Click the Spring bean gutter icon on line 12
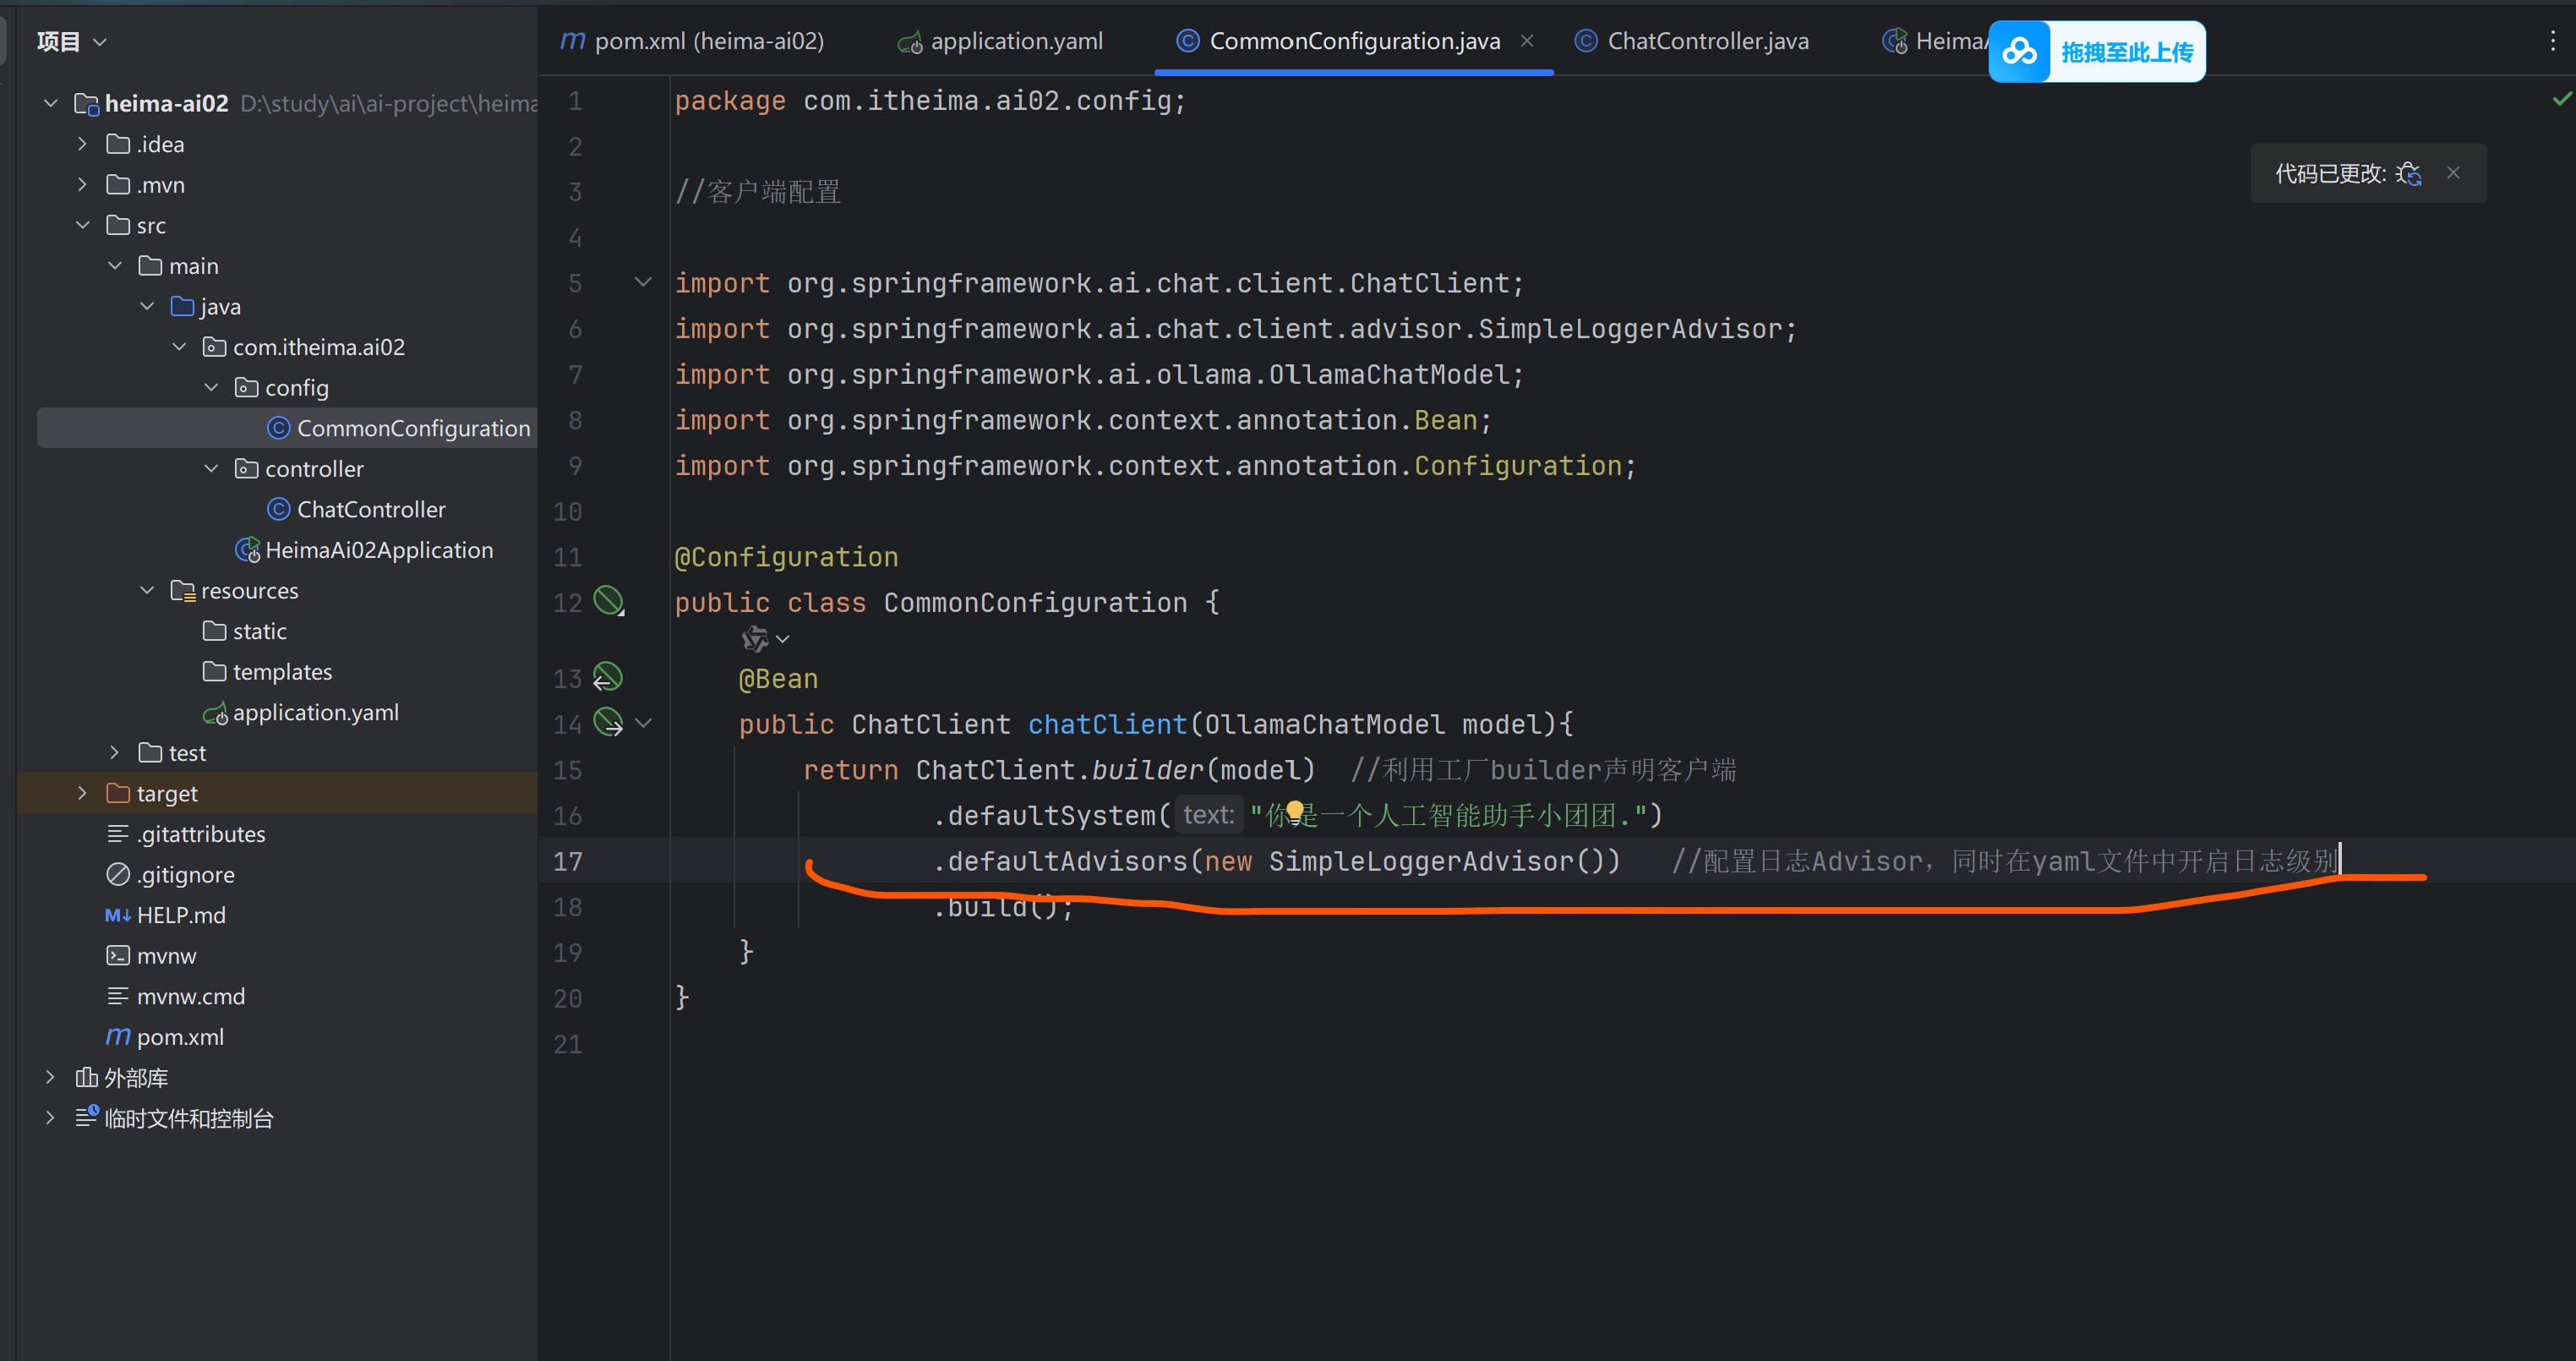This screenshot has height=1361, width=2576. click(608, 601)
